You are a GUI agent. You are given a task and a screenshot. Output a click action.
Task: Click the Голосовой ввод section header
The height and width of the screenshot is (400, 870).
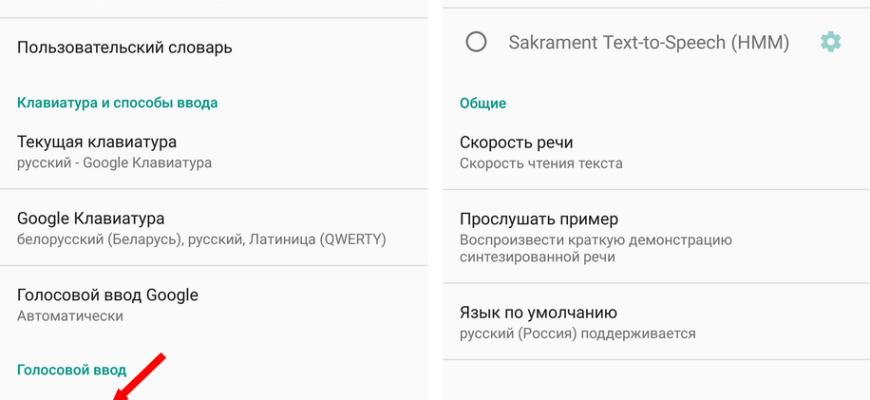tap(71, 369)
